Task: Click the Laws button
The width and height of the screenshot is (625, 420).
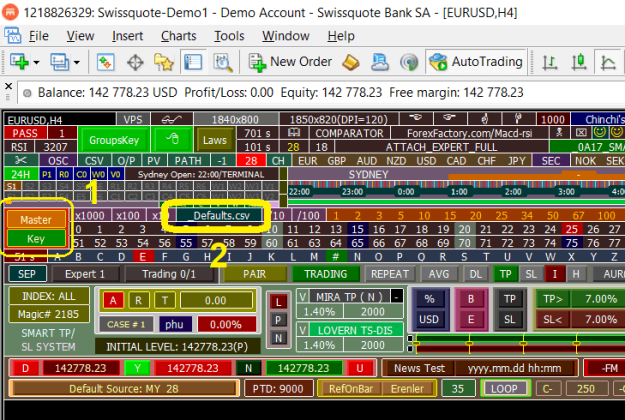Action: click(214, 140)
